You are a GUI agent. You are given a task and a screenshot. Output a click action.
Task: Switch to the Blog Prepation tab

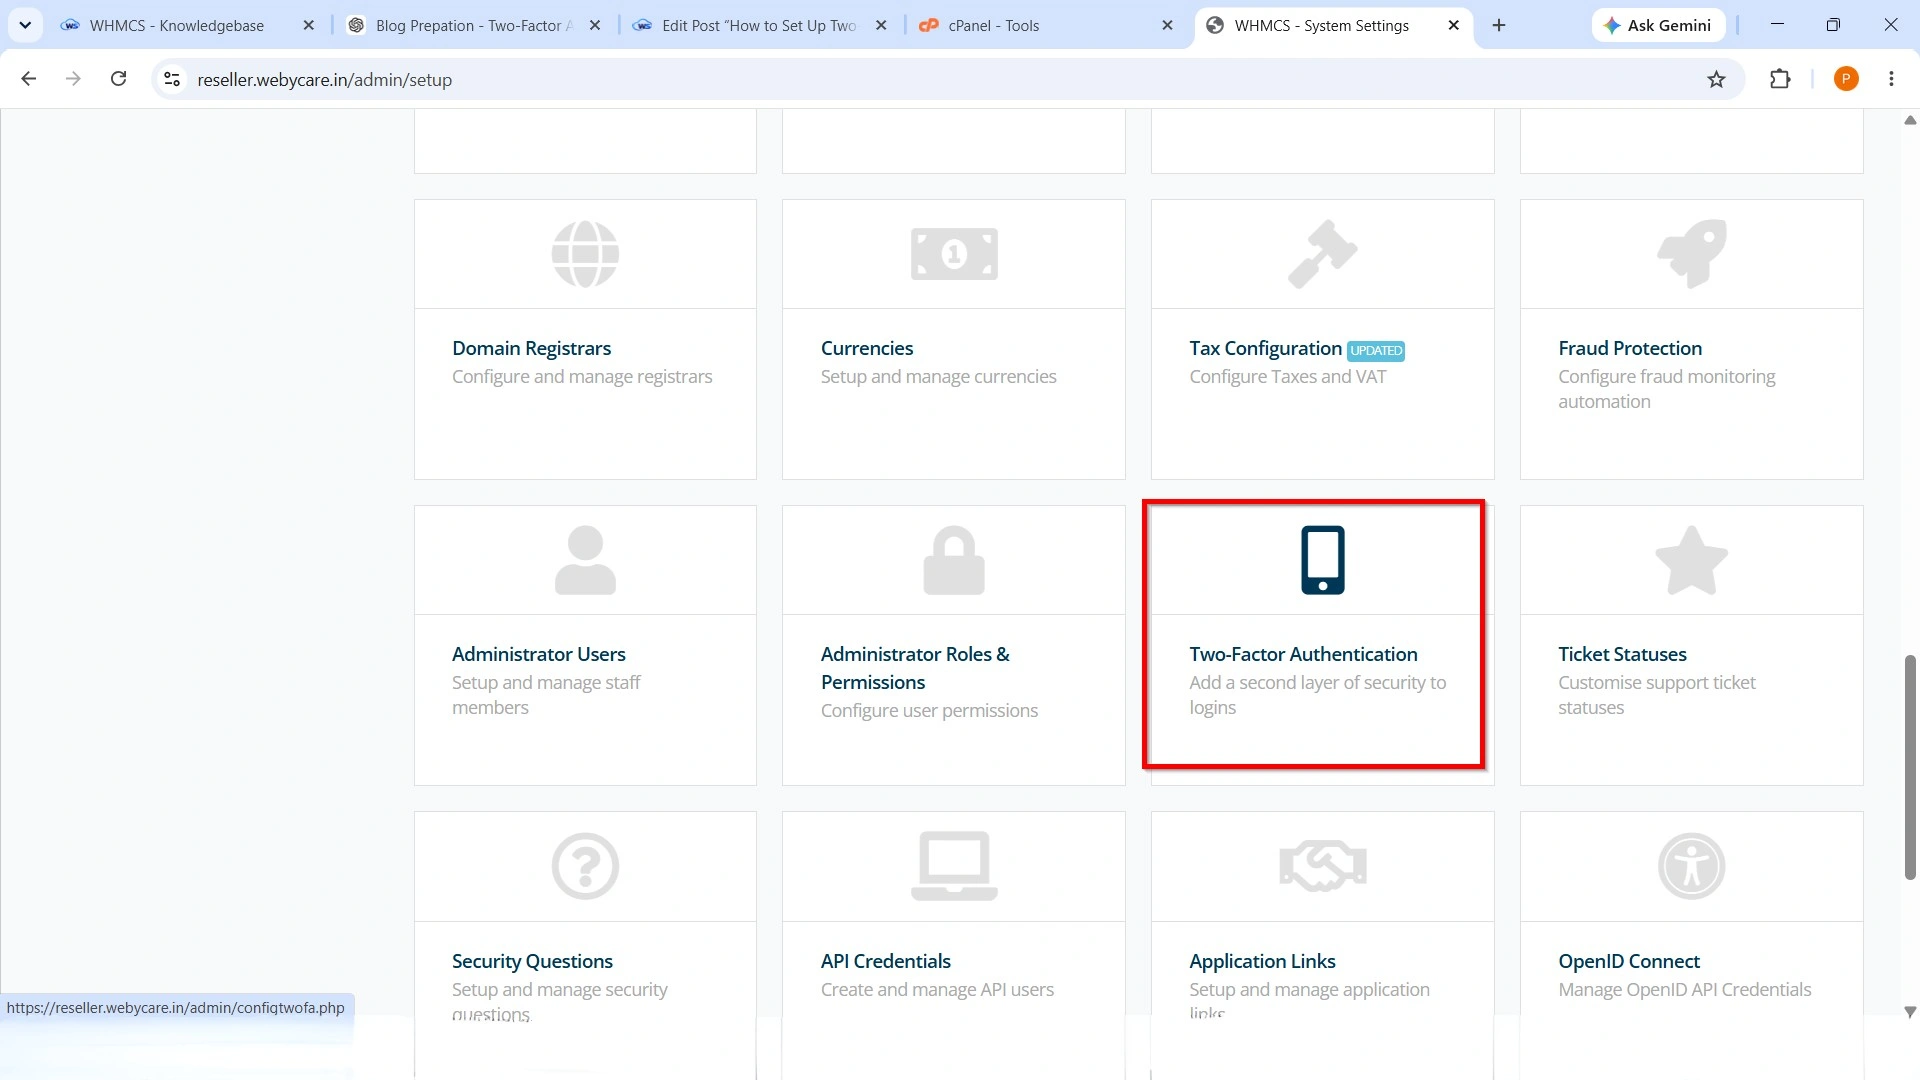(462, 25)
